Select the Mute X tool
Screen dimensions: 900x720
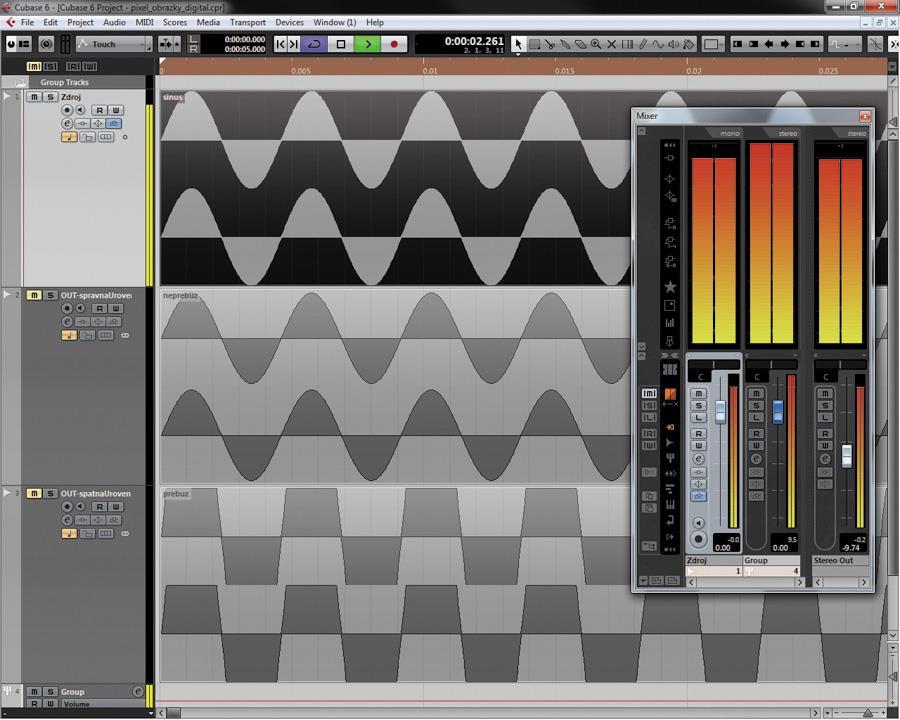(x=612, y=44)
